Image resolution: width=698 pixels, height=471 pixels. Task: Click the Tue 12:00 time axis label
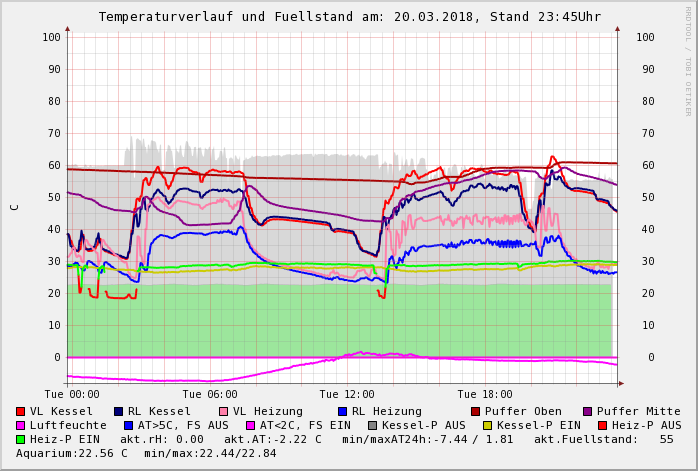(x=347, y=394)
